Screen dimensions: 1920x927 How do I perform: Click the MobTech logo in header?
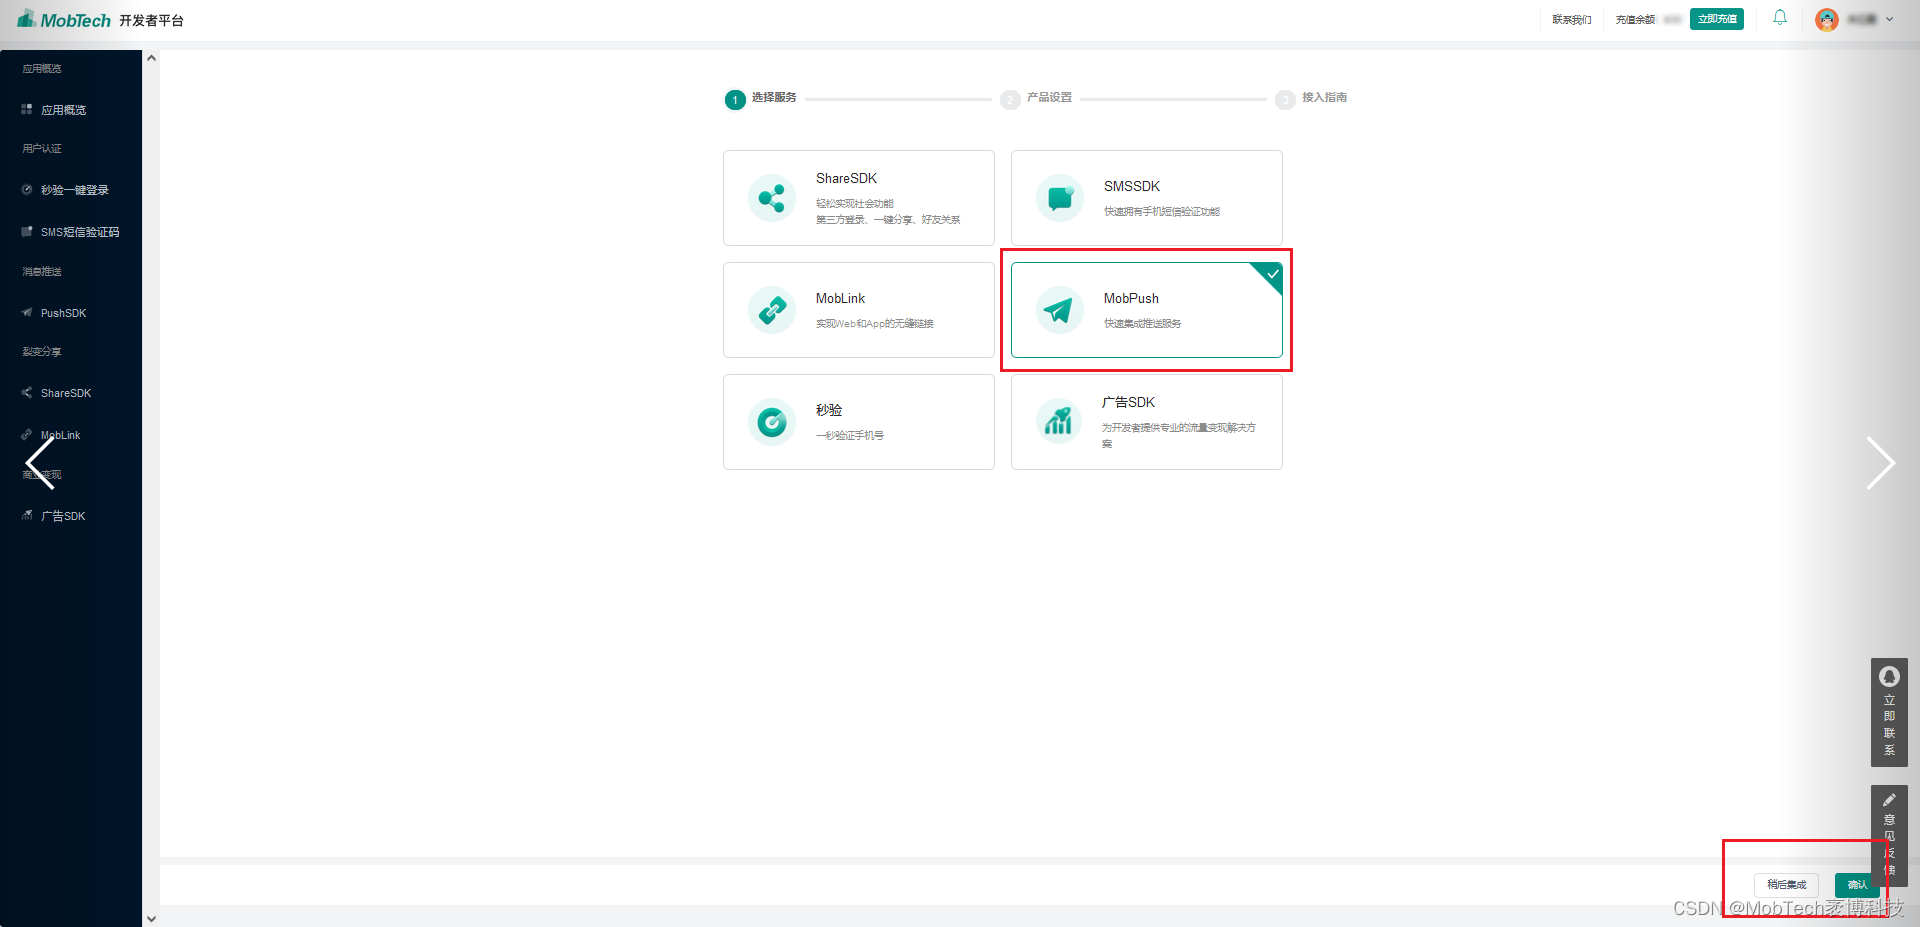[x=63, y=19]
